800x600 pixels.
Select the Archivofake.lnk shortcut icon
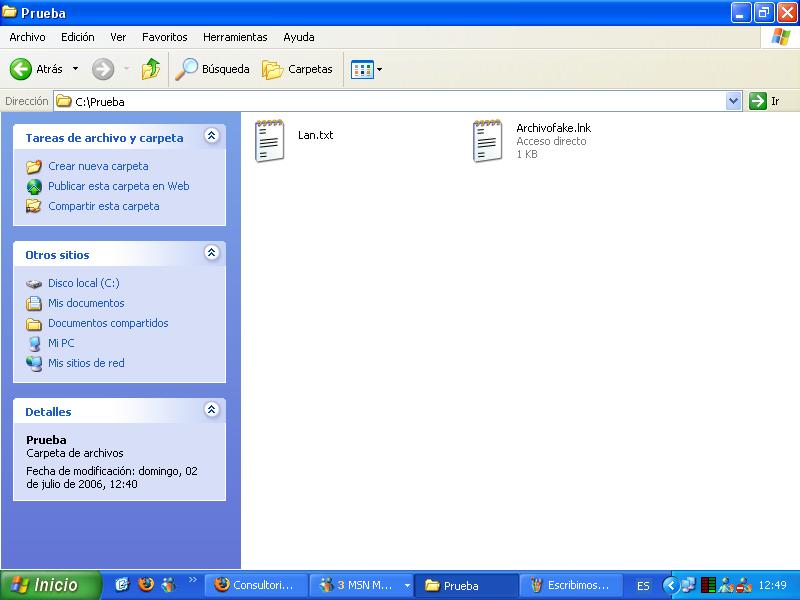487,141
